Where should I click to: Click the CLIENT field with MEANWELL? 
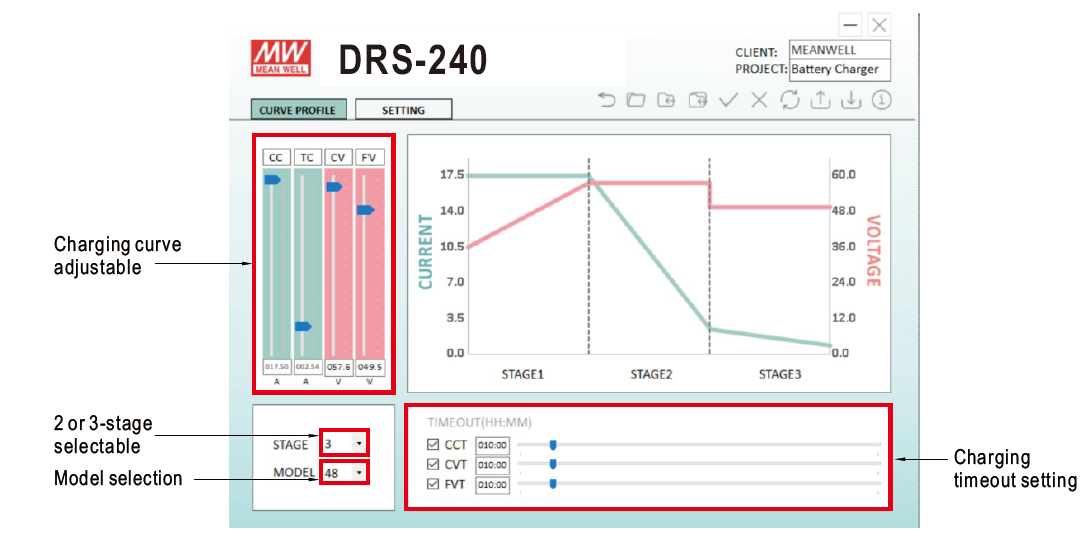pyautogui.click(x=840, y=50)
